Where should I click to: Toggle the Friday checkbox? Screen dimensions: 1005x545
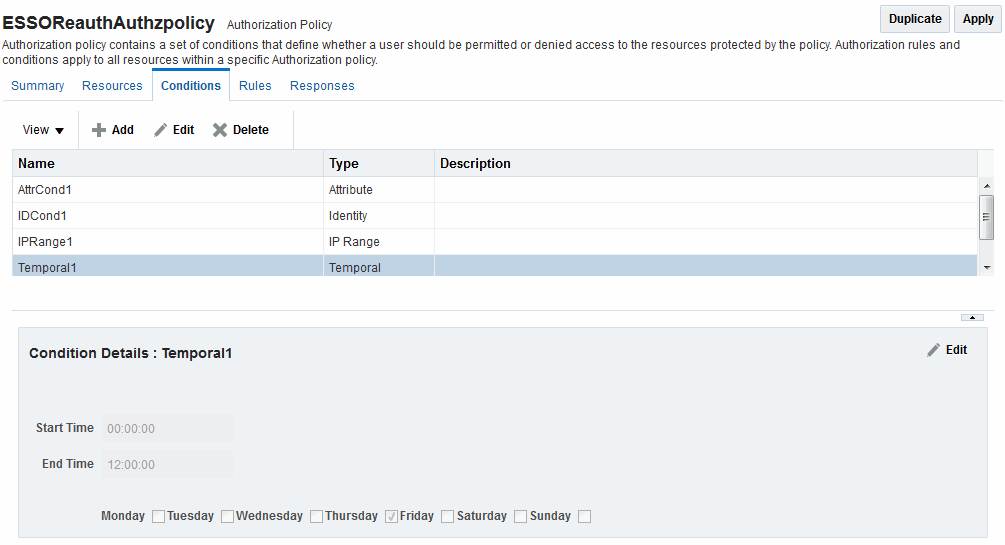447,517
